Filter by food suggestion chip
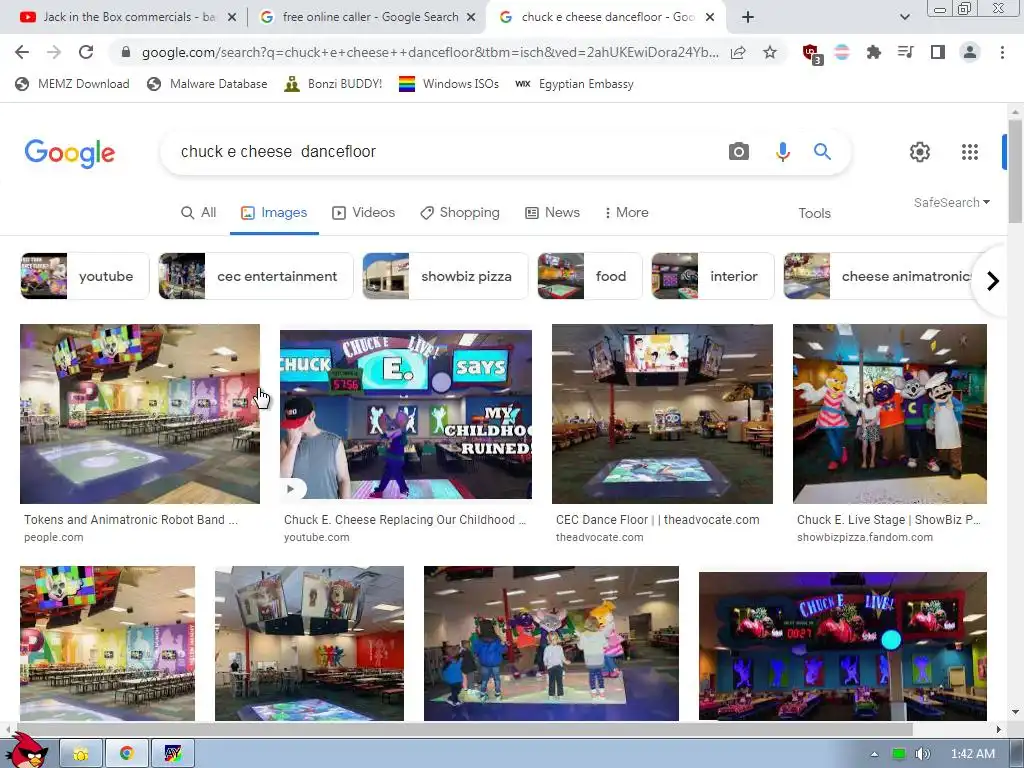The height and width of the screenshot is (768, 1024). point(590,276)
